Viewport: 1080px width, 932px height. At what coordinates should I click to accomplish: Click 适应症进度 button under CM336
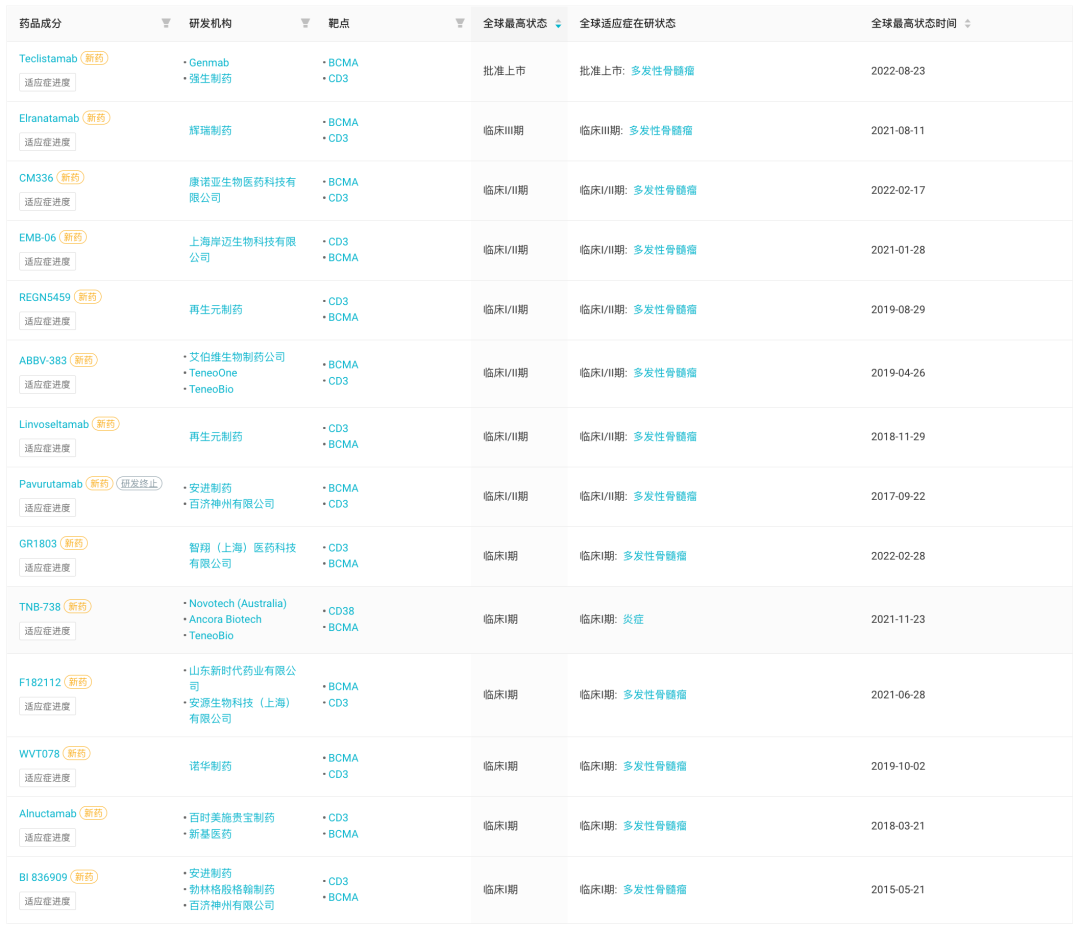[x=48, y=202]
